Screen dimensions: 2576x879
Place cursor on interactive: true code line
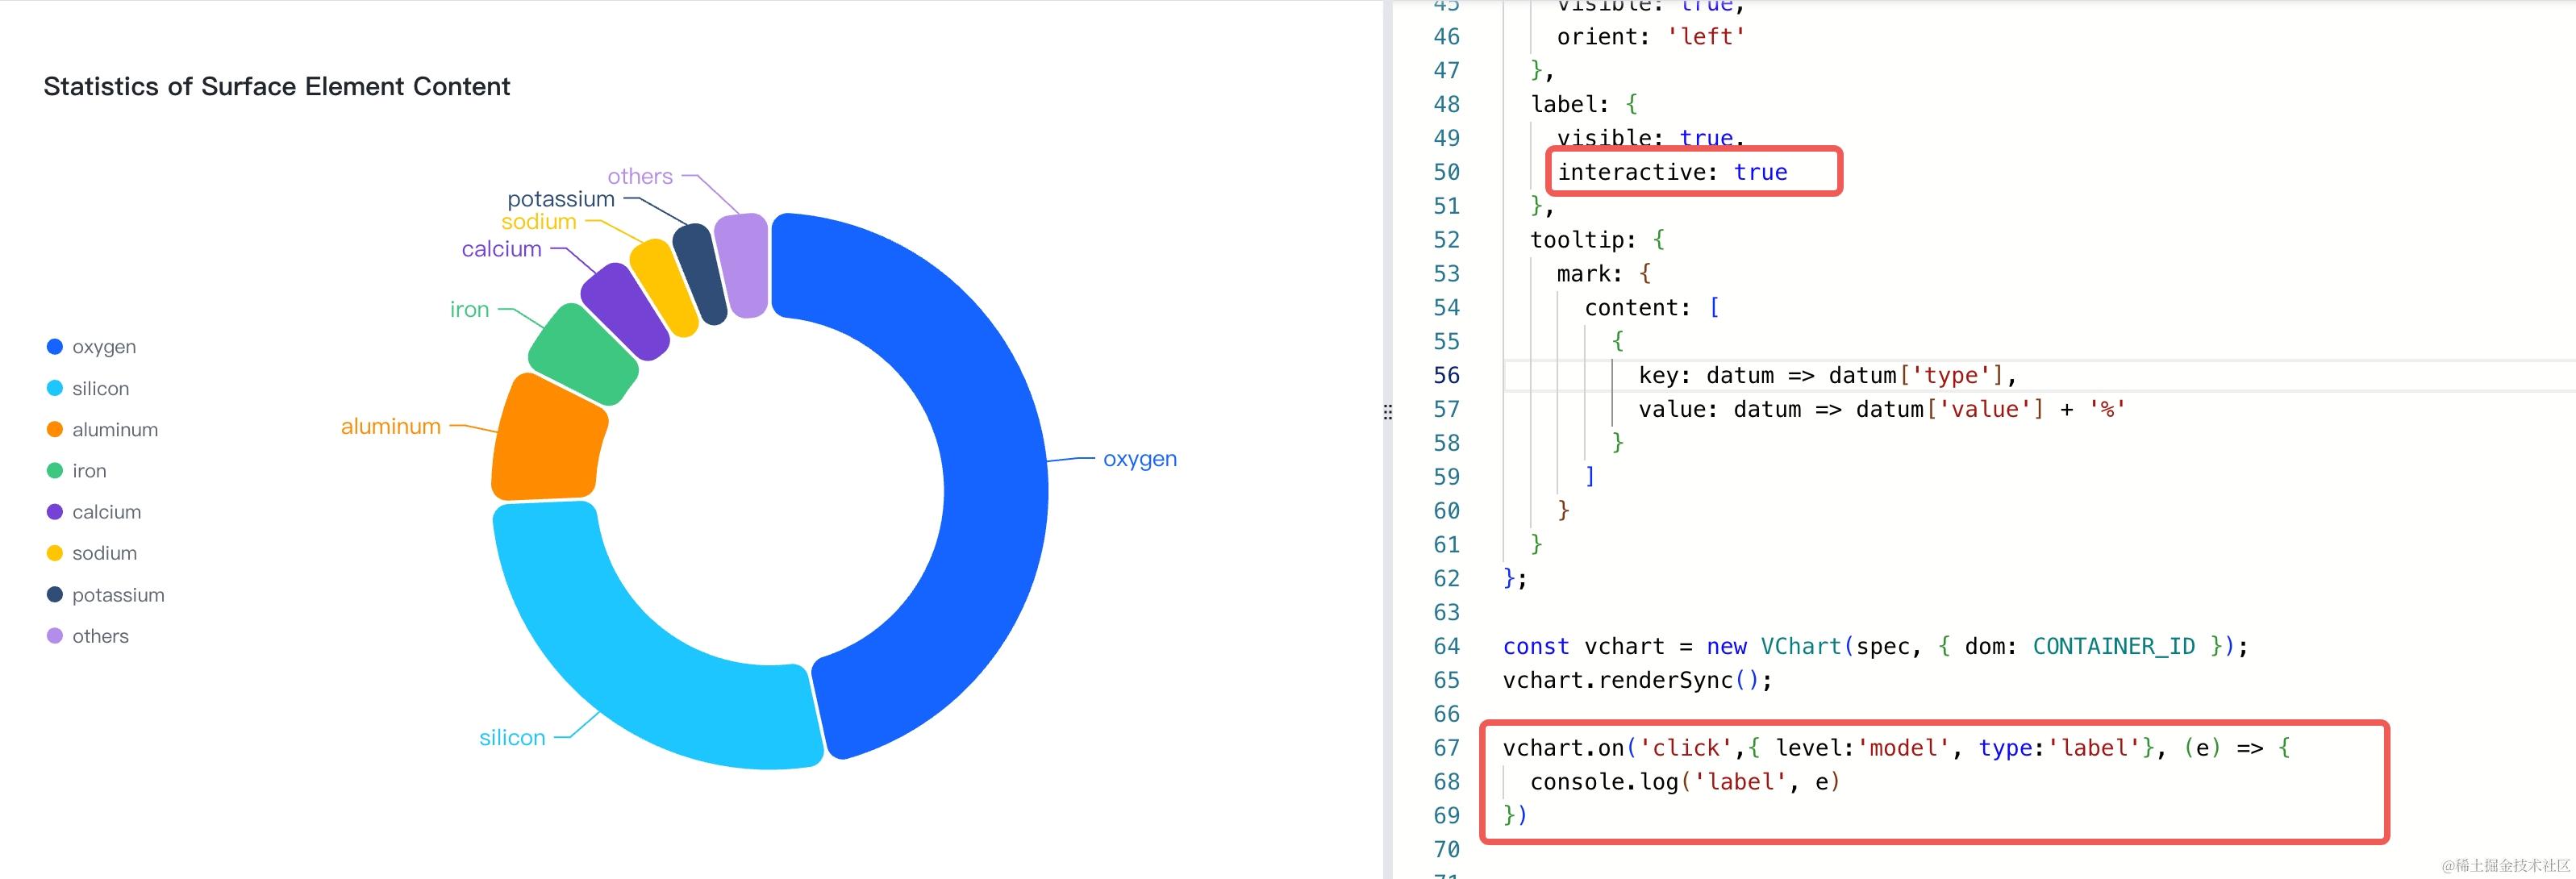[1672, 172]
